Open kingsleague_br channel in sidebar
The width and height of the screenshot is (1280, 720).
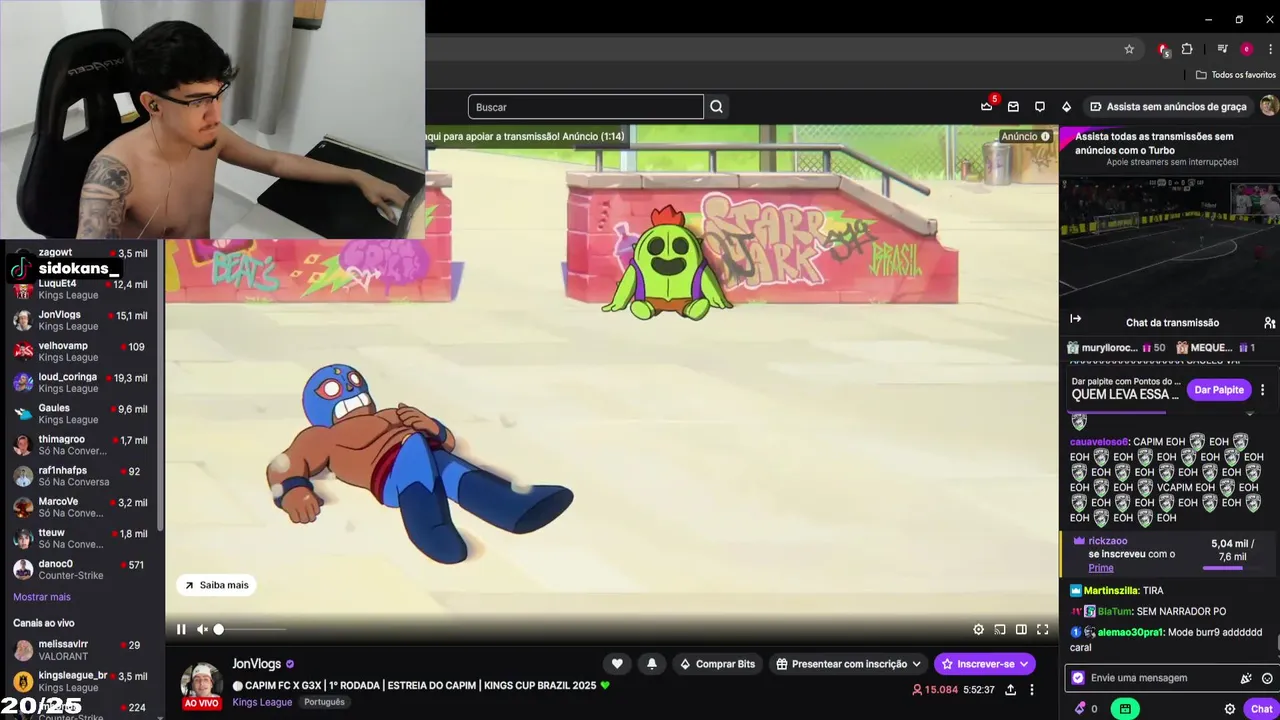(80, 681)
